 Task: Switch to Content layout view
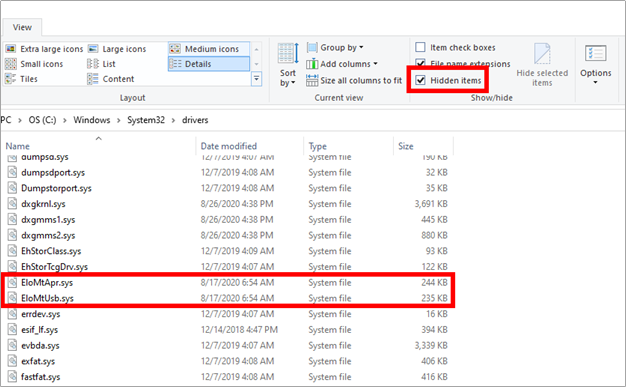point(111,79)
